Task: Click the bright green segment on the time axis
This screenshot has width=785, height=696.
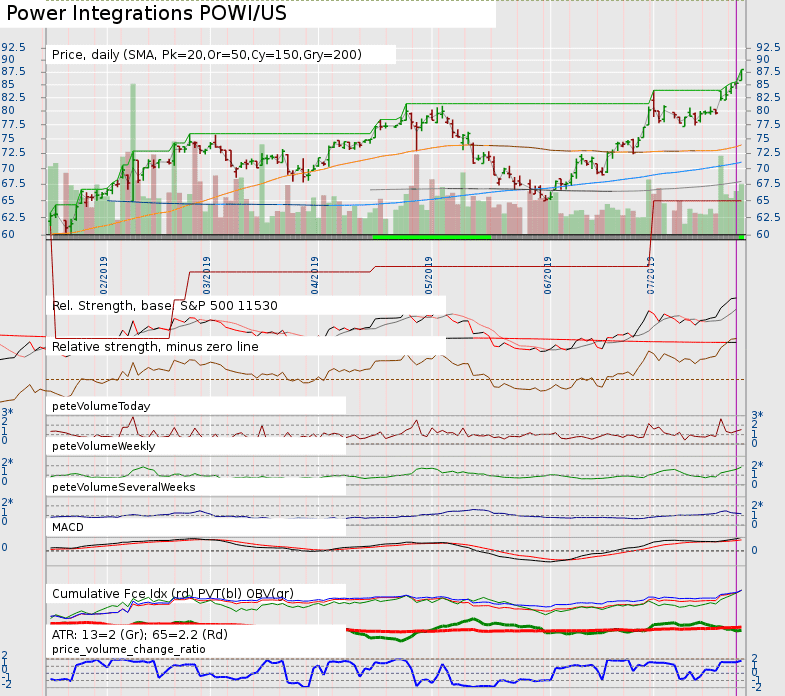Action: (432, 237)
